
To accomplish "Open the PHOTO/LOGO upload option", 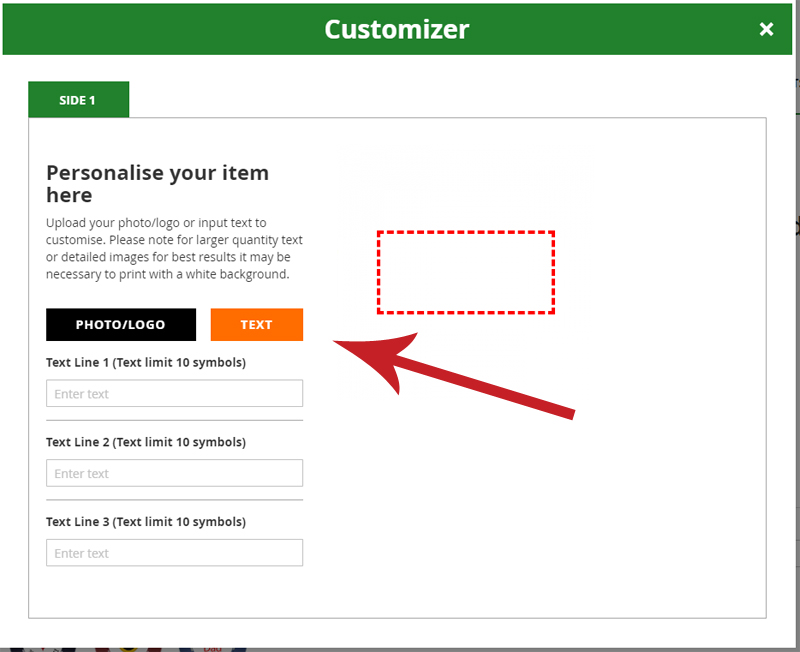I will tap(121, 324).
